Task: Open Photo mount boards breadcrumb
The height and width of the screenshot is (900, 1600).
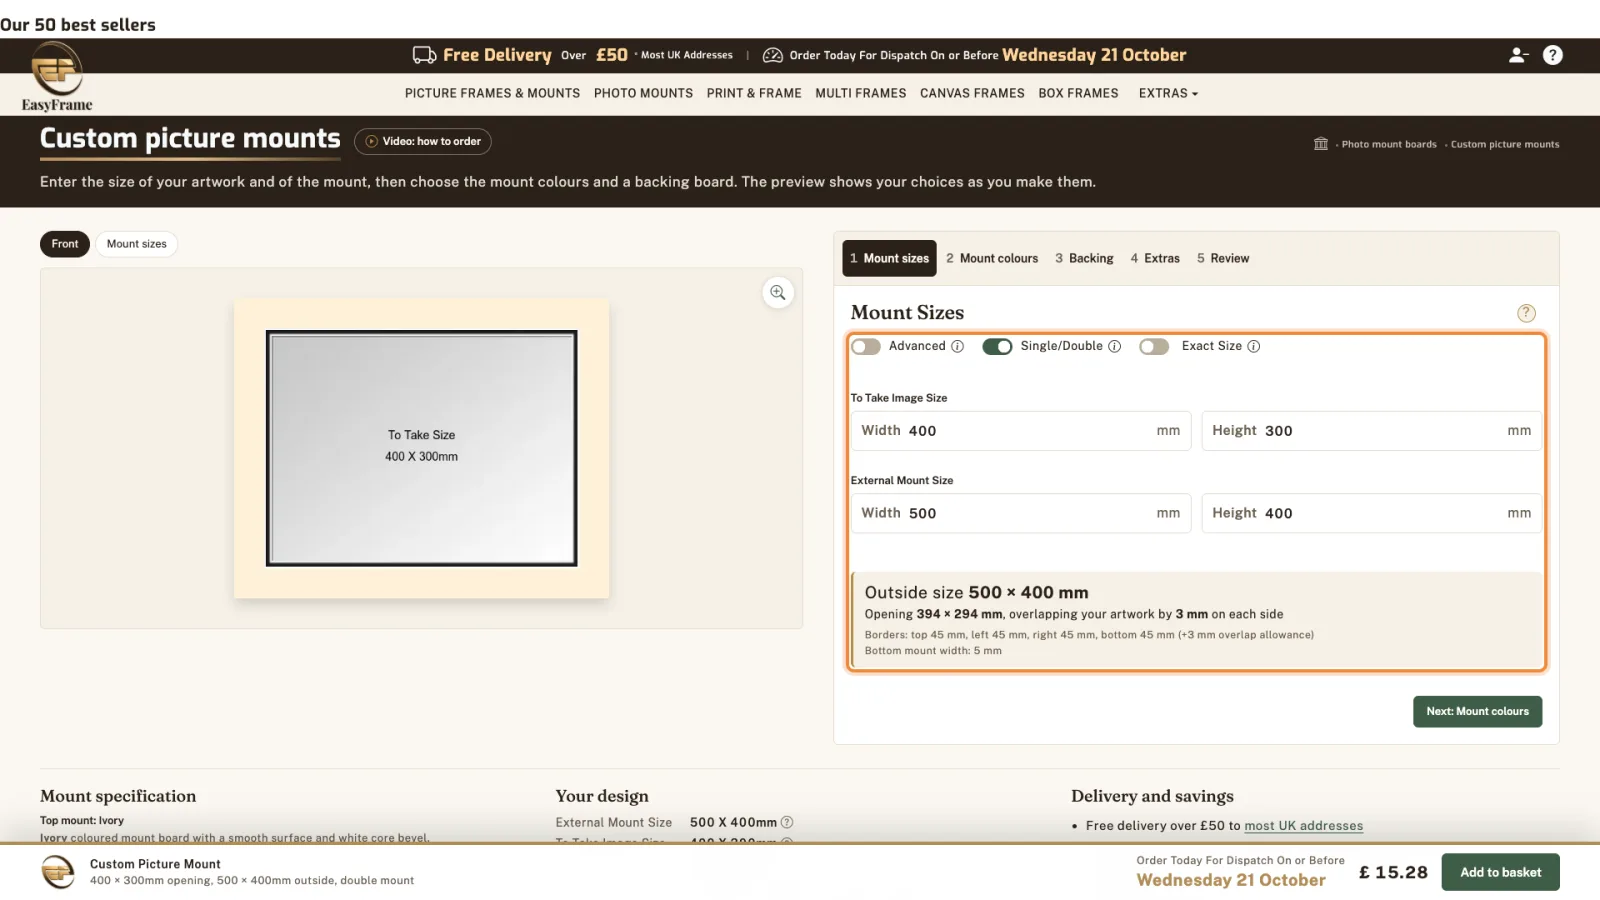Action: (1389, 144)
